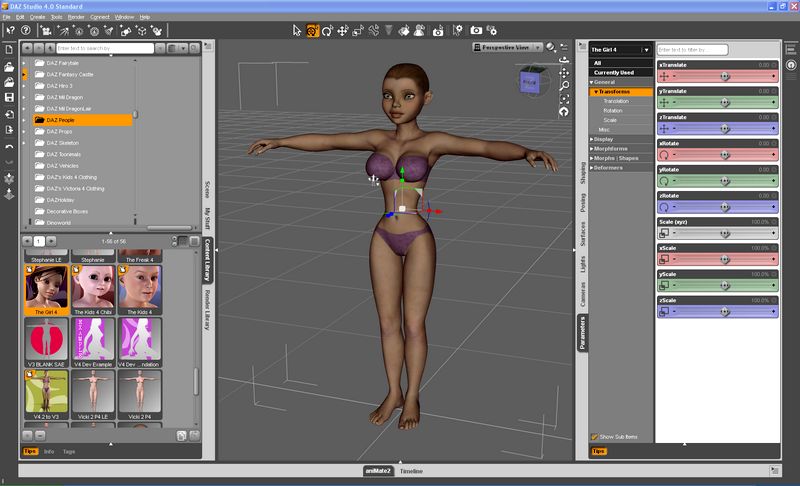The image size is (800, 486).
Task: Click the Tags button in content pane
Action: [x=69, y=452]
